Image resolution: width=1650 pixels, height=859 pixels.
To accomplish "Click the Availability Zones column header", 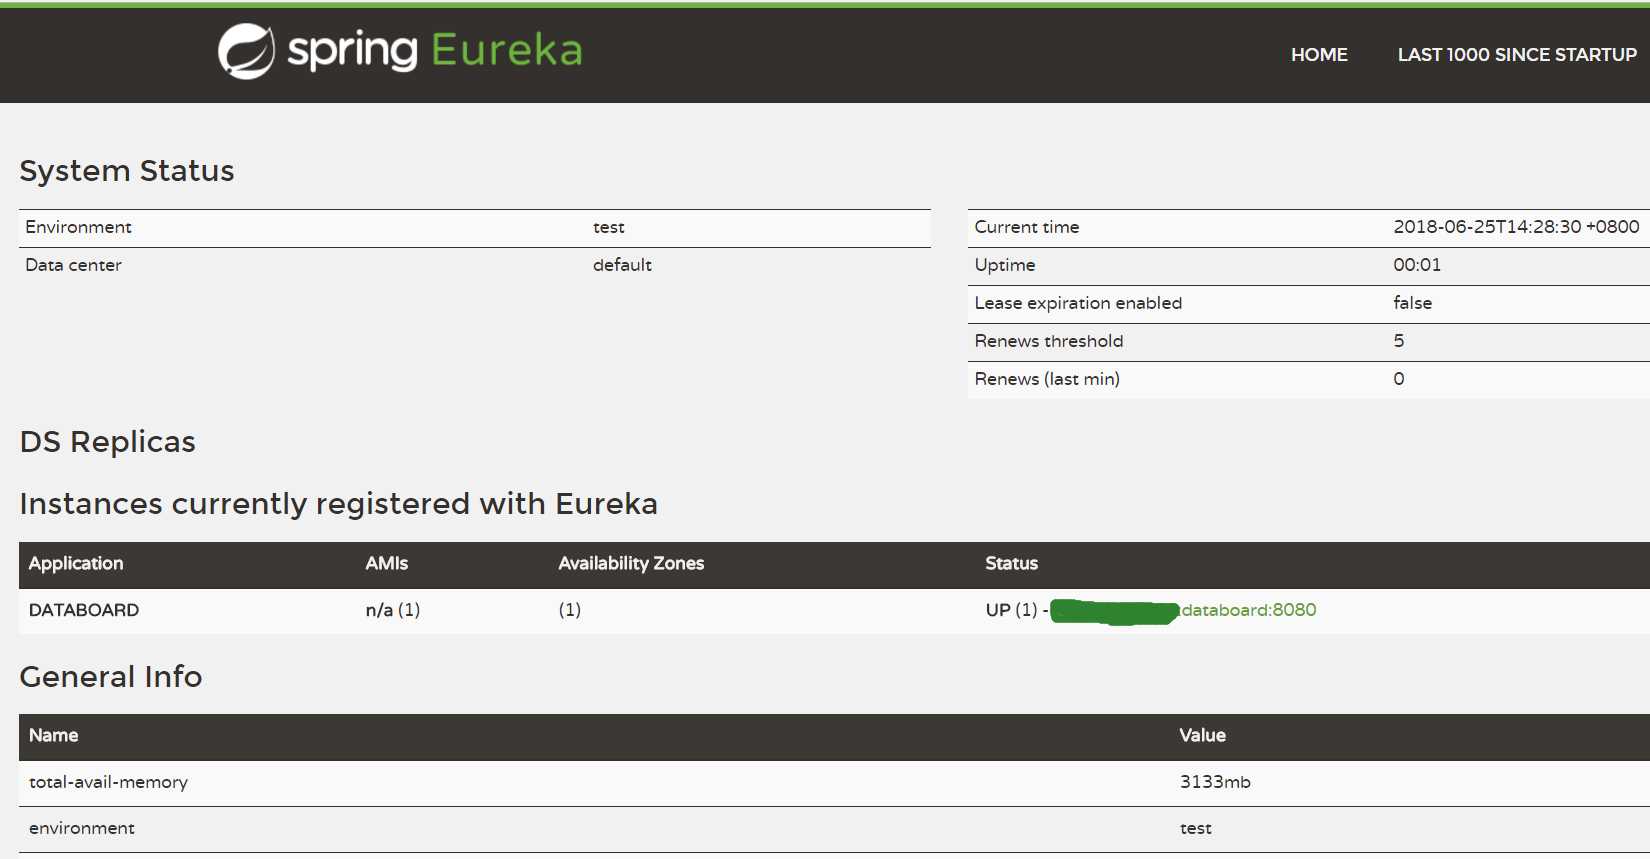I will pyautogui.click(x=631, y=564).
